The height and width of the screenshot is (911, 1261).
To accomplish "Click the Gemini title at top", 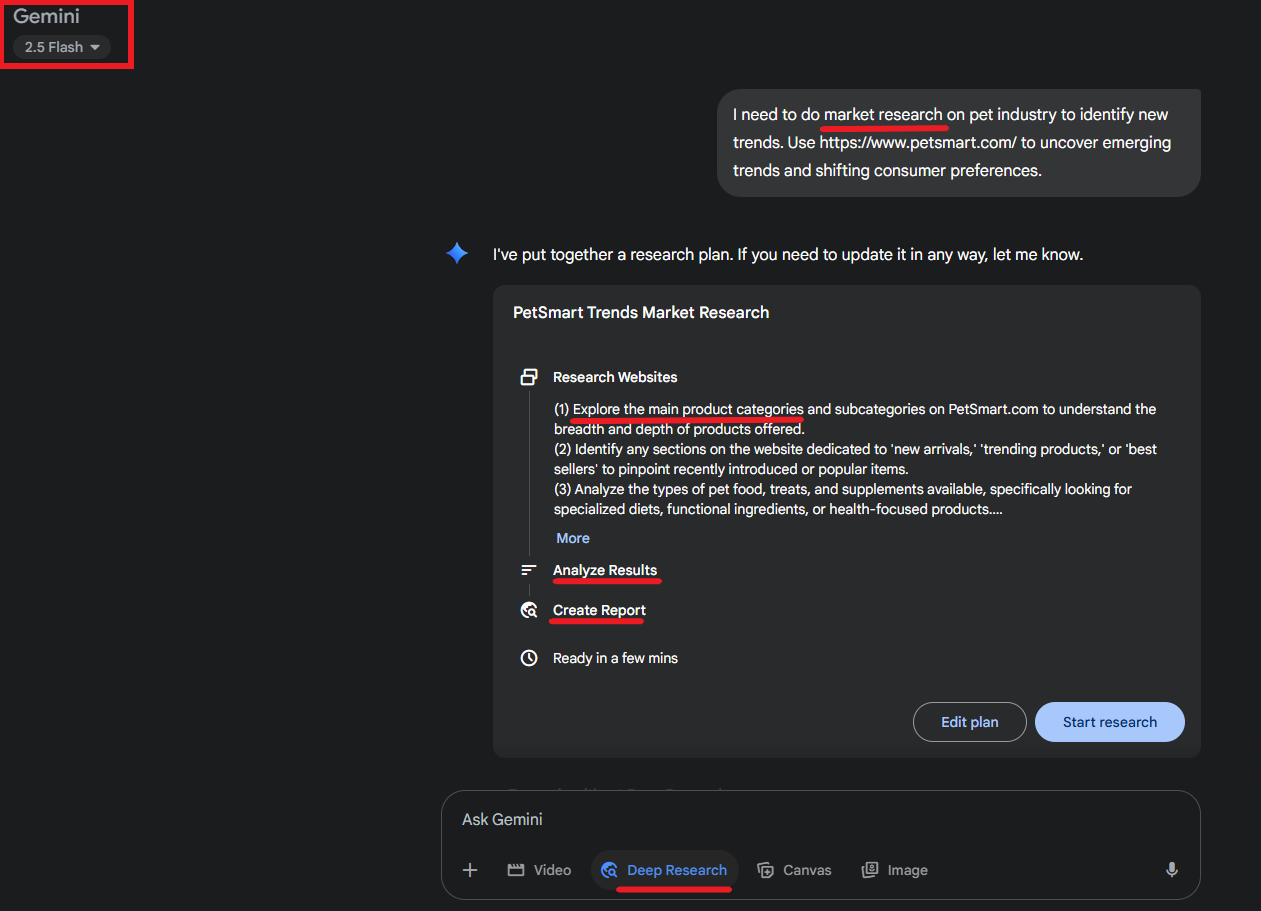I will tap(46, 16).
